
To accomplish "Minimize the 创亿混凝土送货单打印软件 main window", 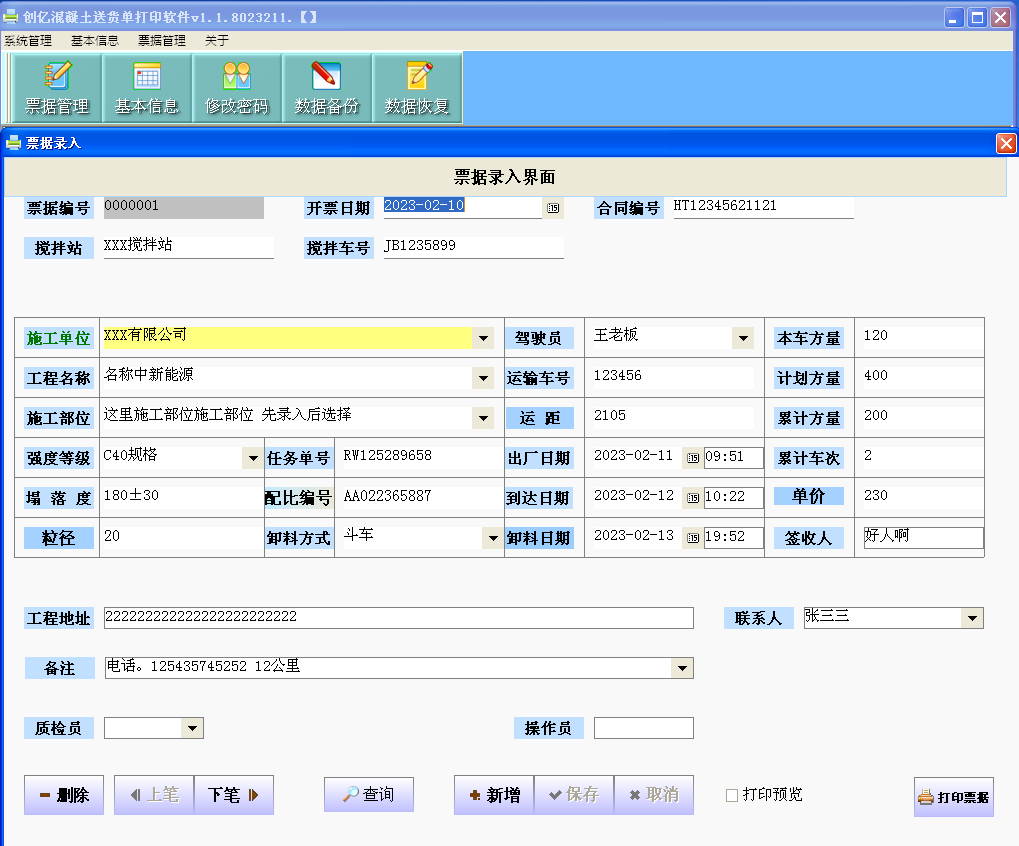I will tap(953, 18).
